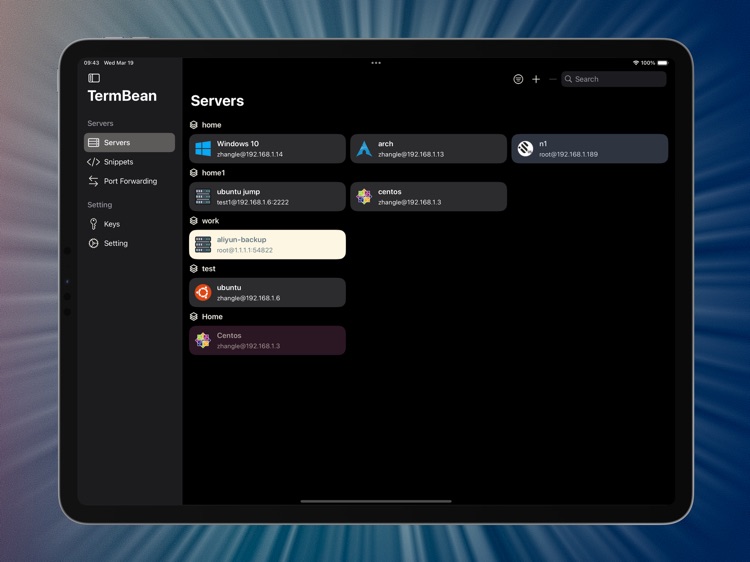Open the filter menu icon
Screen dimensions: 750x562
(518, 79)
